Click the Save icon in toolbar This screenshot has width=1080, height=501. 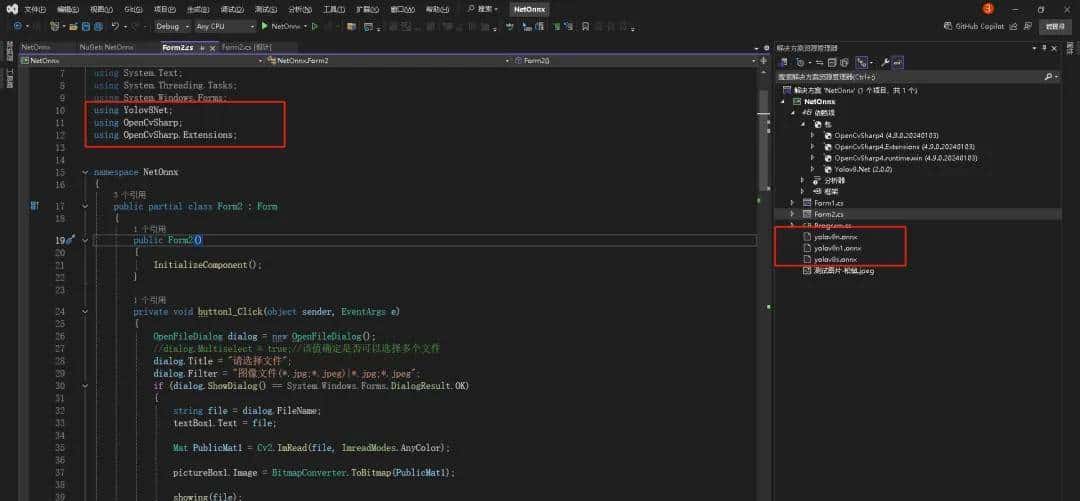tap(85, 26)
